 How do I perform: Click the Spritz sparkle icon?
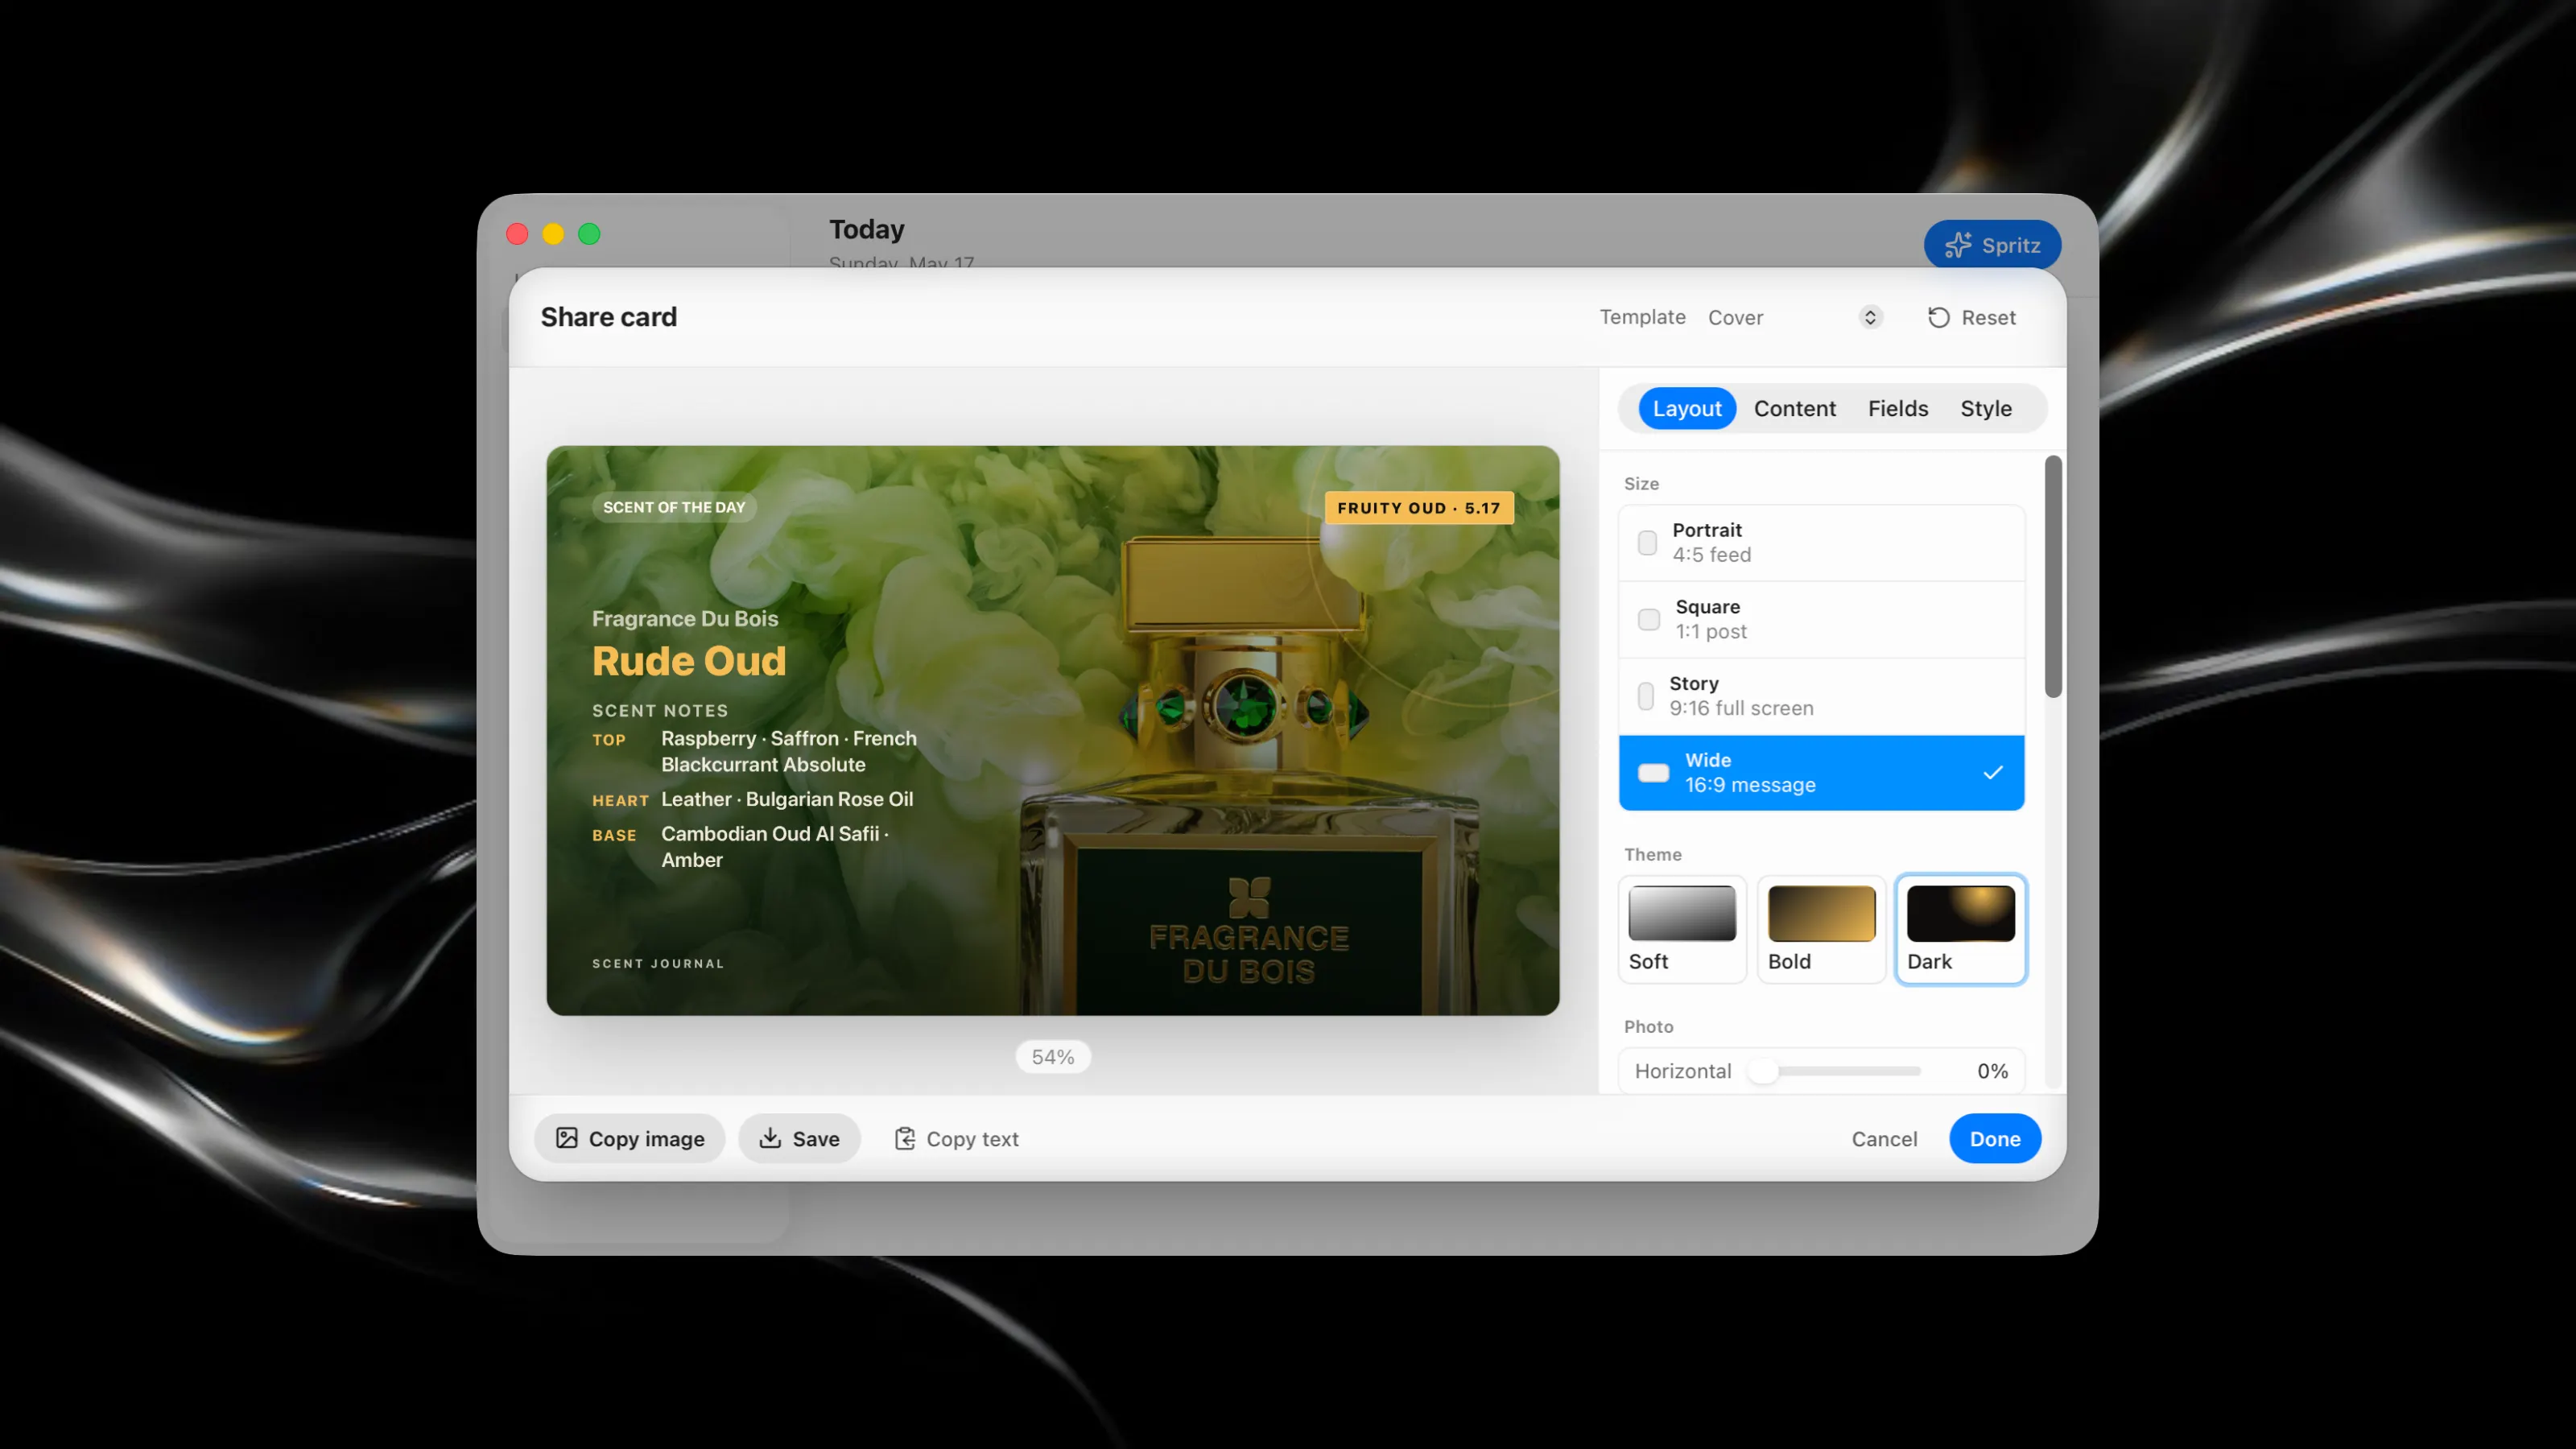(1958, 245)
